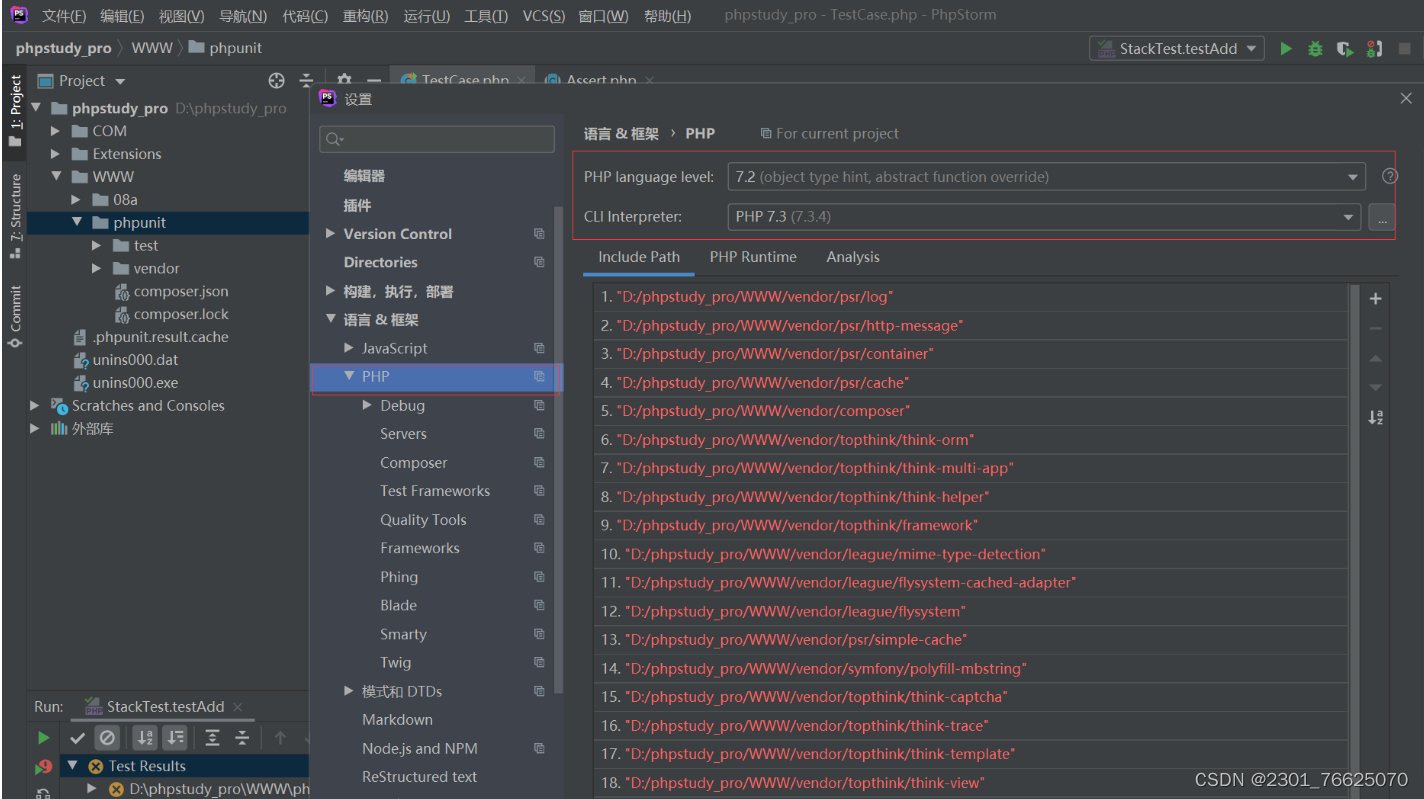Screen dimensions: 1424x799
Task: Open Commit tool window from left stripe
Action: point(15,315)
